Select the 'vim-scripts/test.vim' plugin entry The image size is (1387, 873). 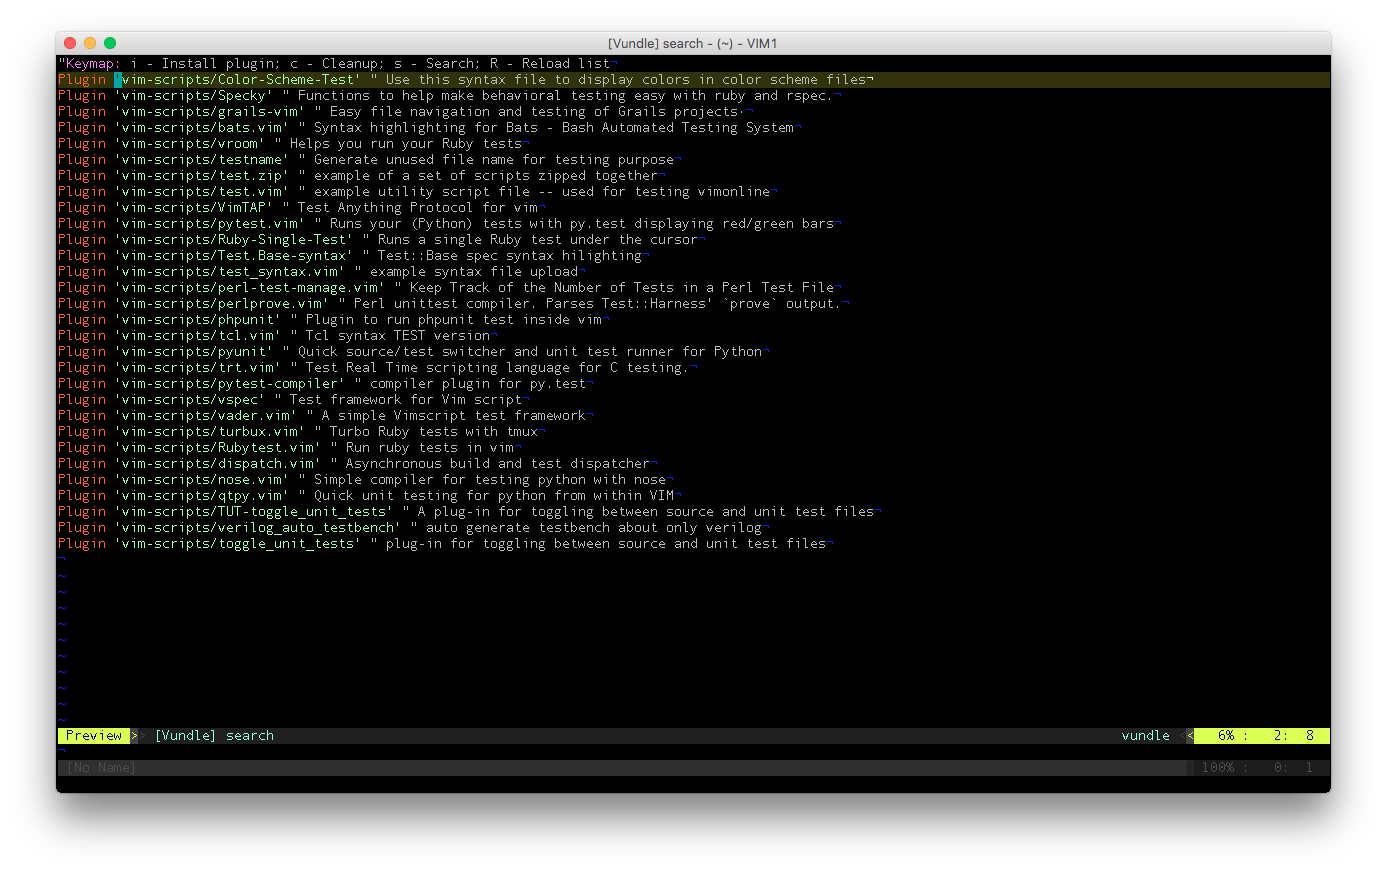pos(418,192)
